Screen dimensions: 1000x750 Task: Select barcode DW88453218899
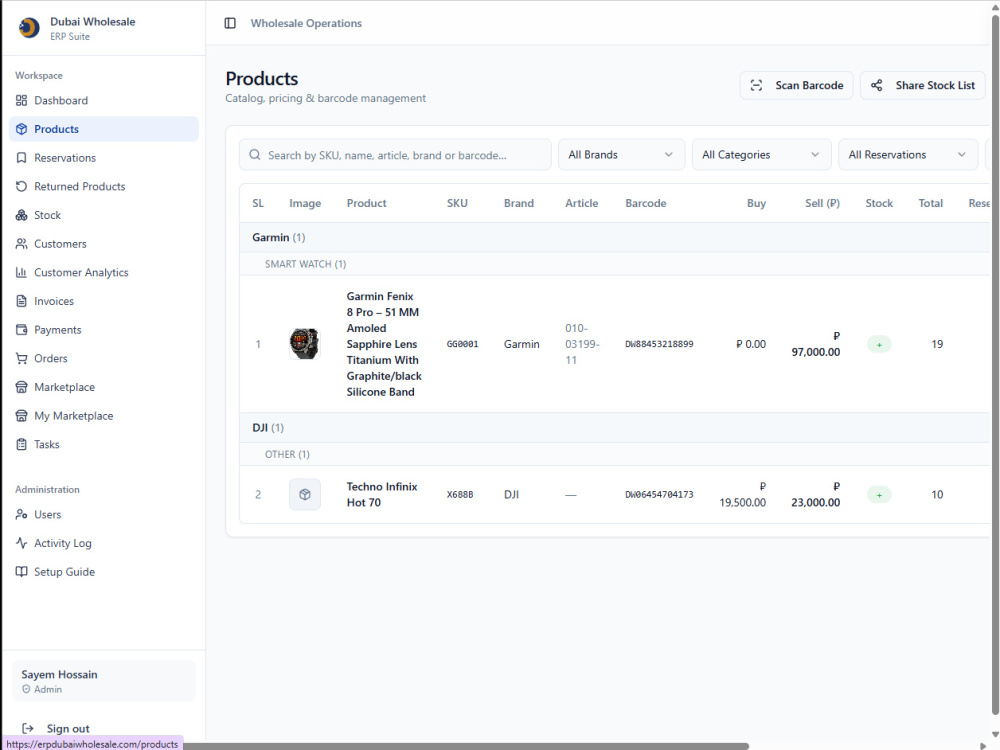click(659, 344)
